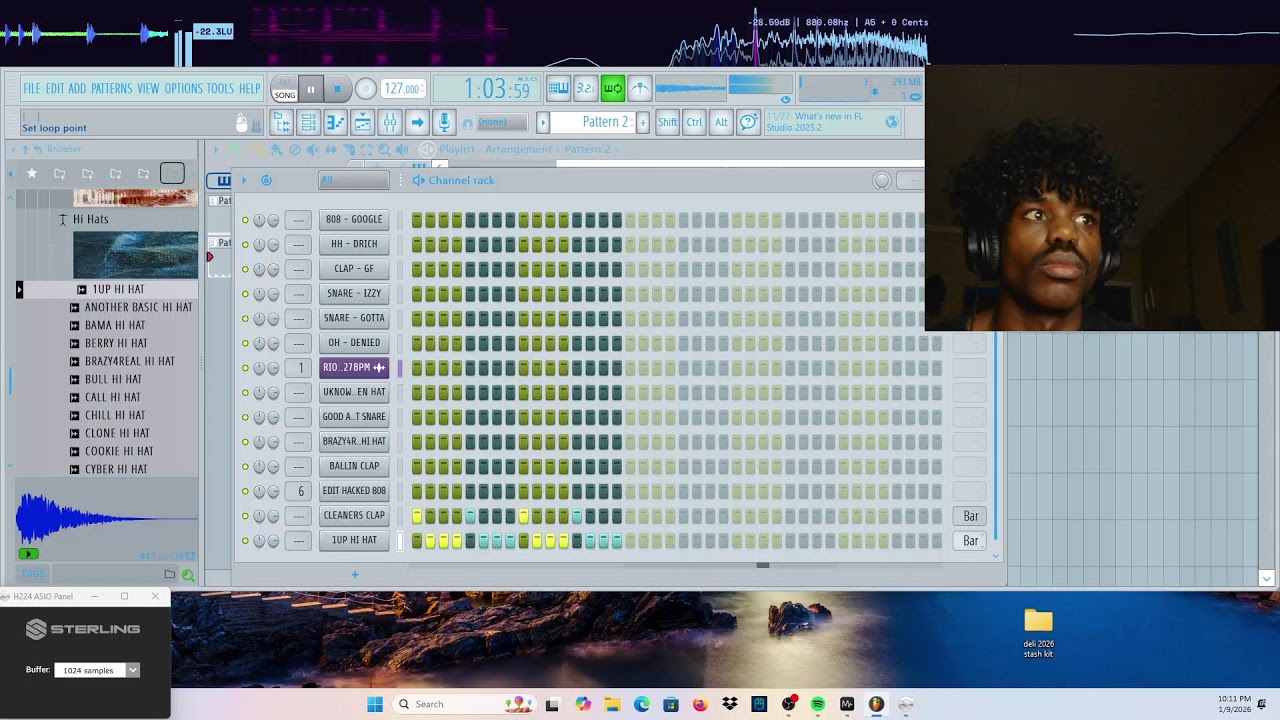
Task: Open Bar dropdown on 1UP HI HAT row
Action: click(x=970, y=541)
